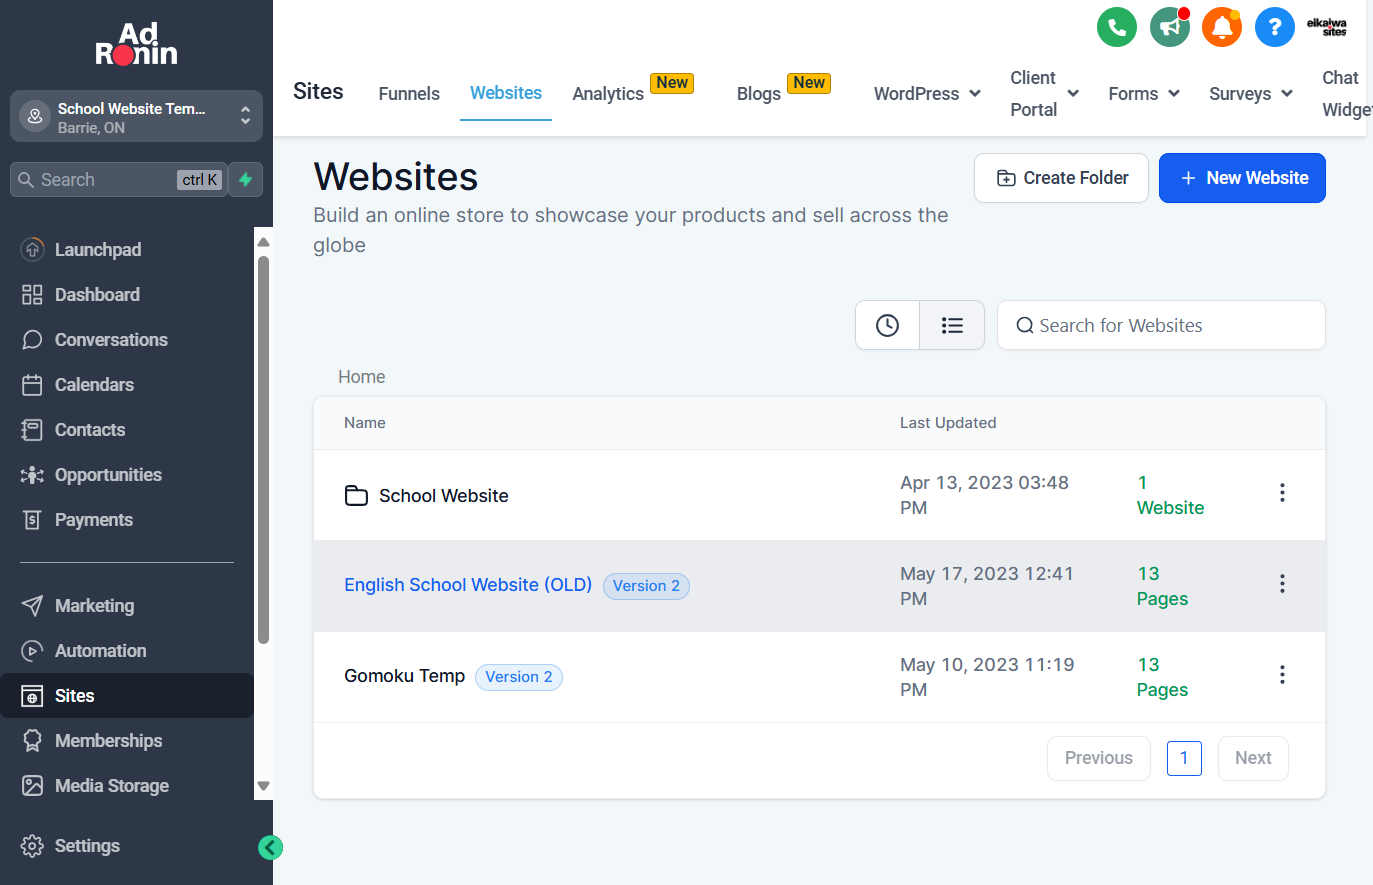This screenshot has width=1373, height=885.
Task: Click 13 Pages for Gomoku Temp
Action: coord(1162,677)
